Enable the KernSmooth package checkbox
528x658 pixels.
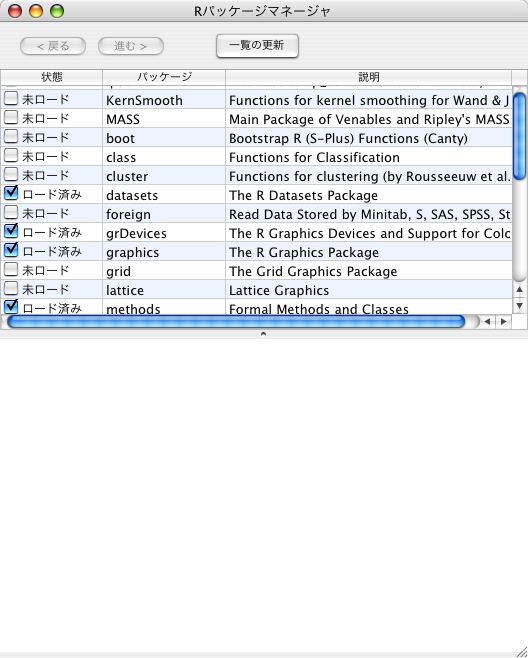click(10, 99)
